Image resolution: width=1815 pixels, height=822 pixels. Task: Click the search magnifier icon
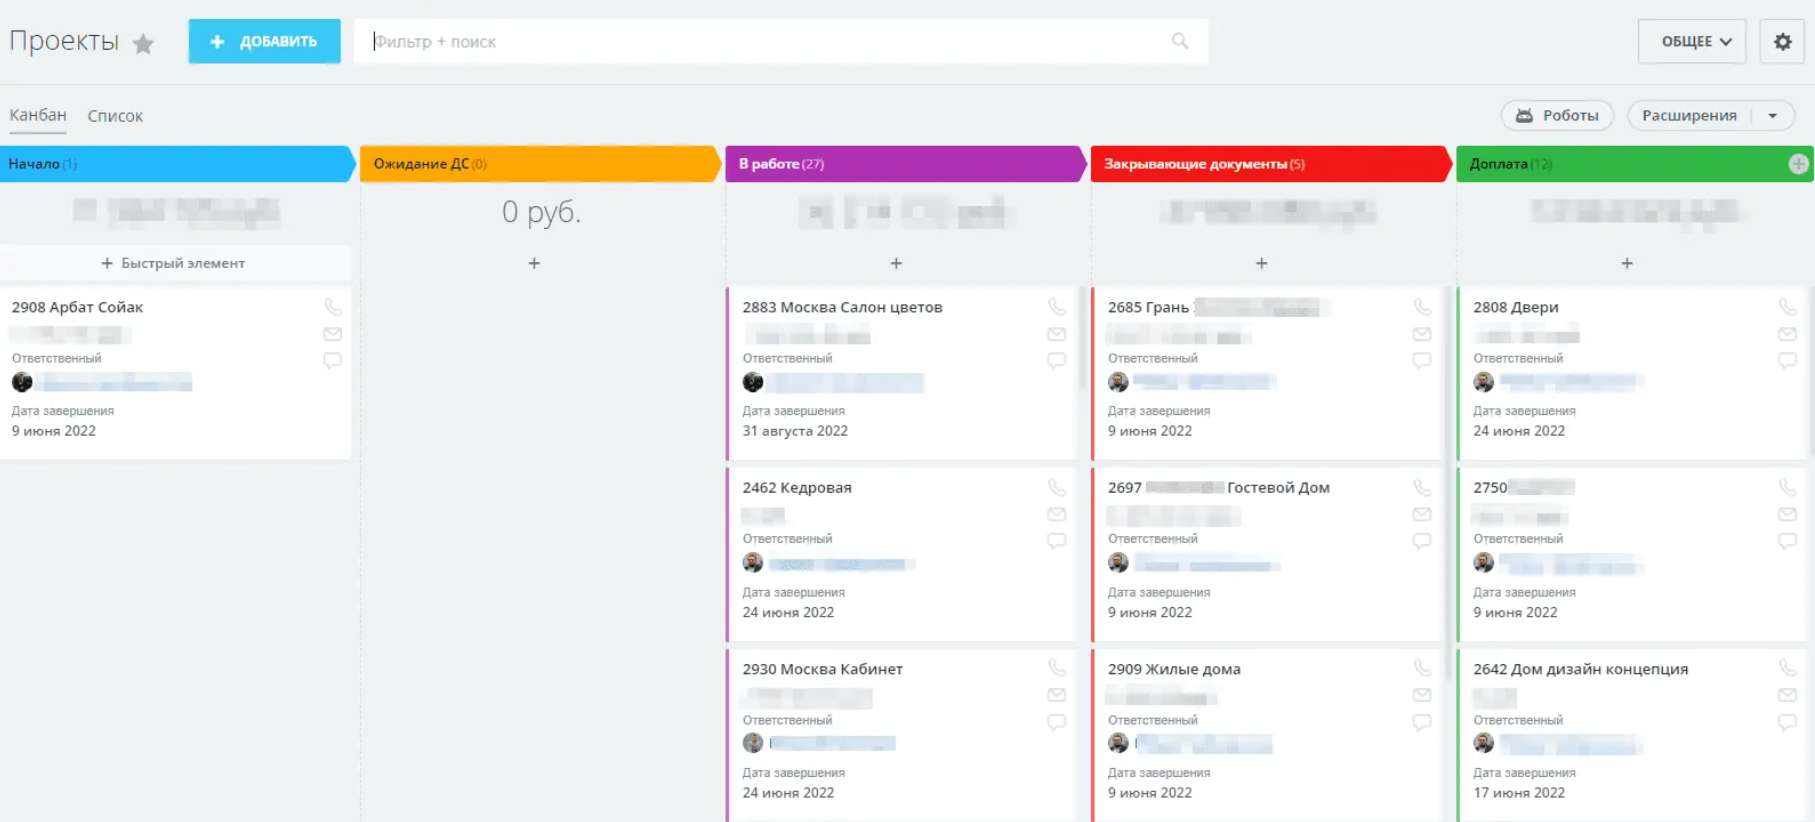[1180, 41]
